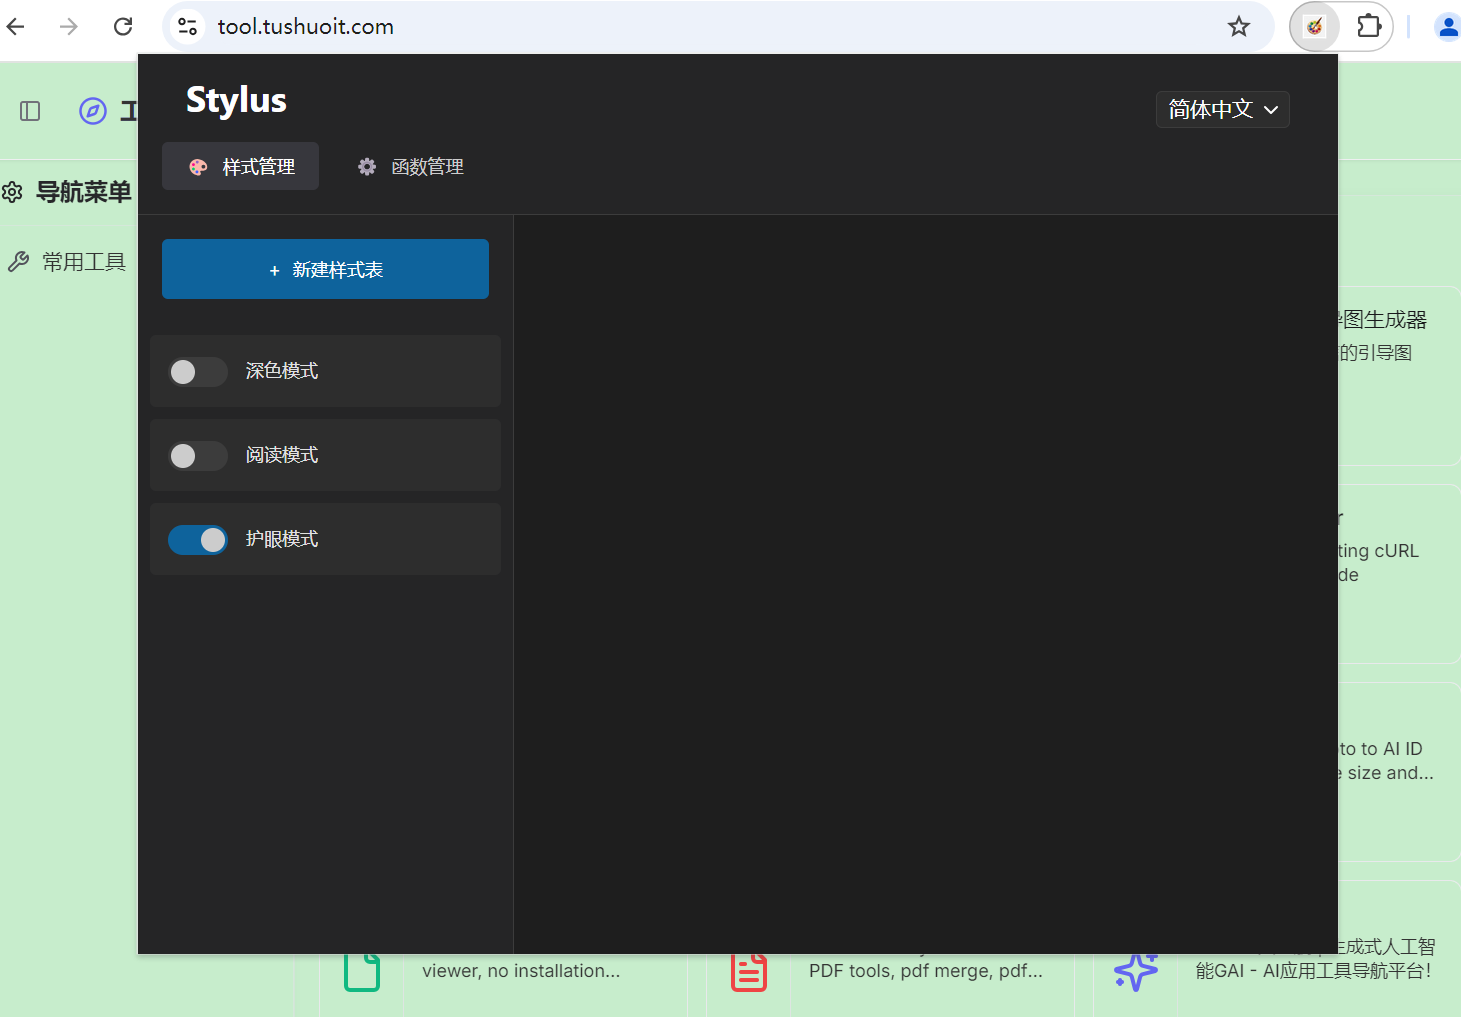Viewport: 1461px width, 1017px height.
Task: Click the "PDF tools, pdf merge, pdf..." text
Action: [x=926, y=971]
